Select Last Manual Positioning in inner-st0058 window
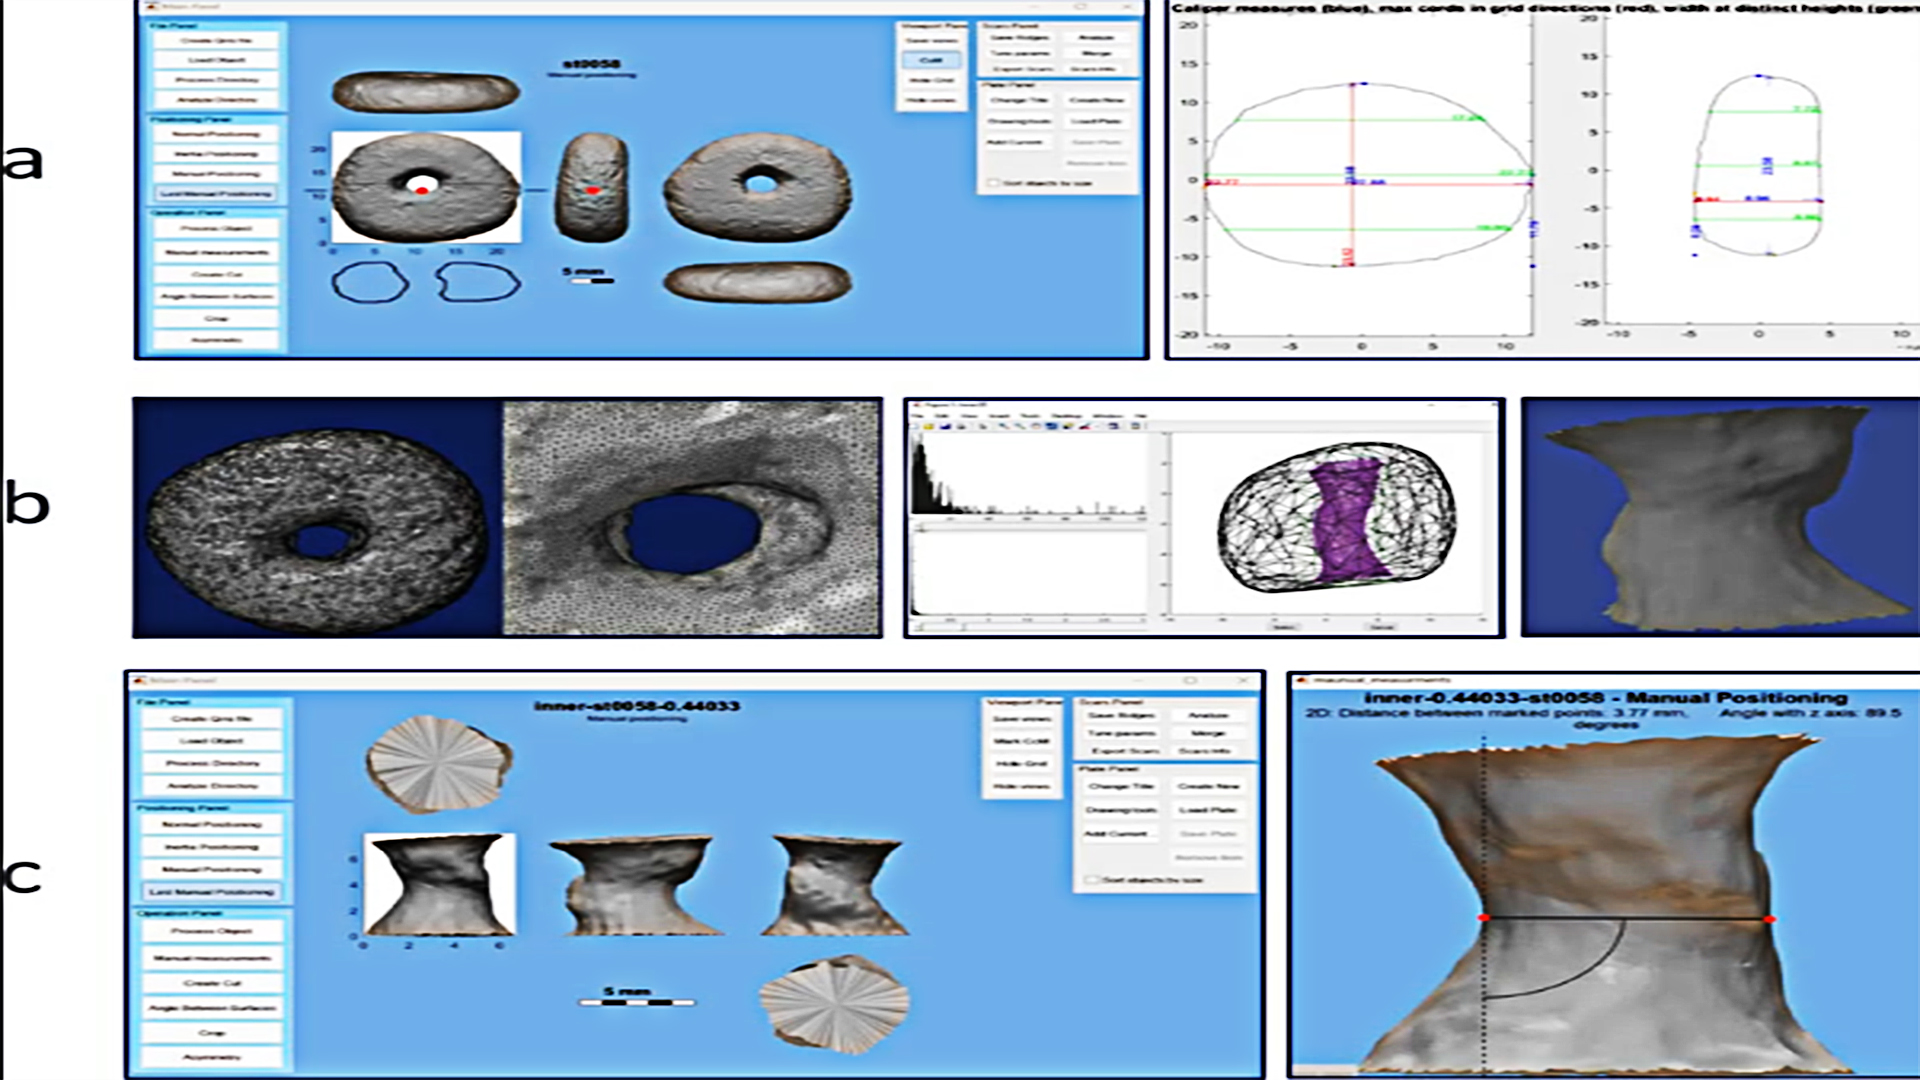Image resolution: width=1920 pixels, height=1080 pixels. pyautogui.click(x=213, y=892)
